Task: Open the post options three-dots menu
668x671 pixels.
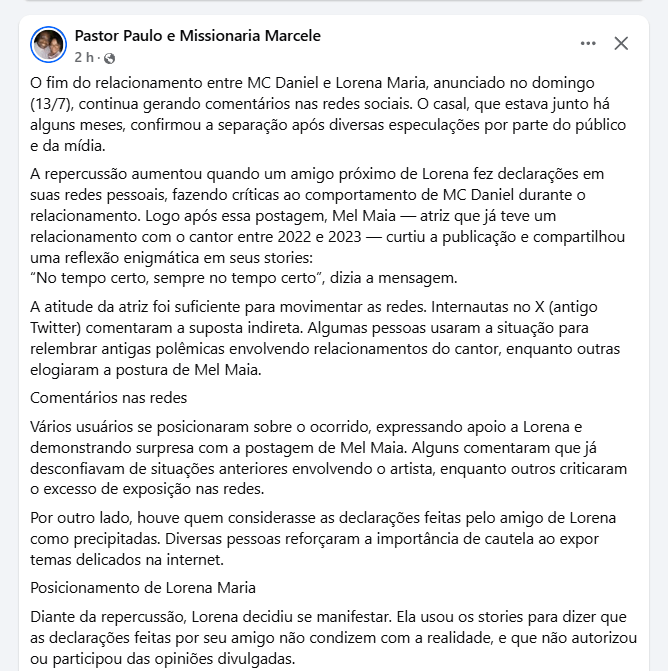Action: [588, 43]
